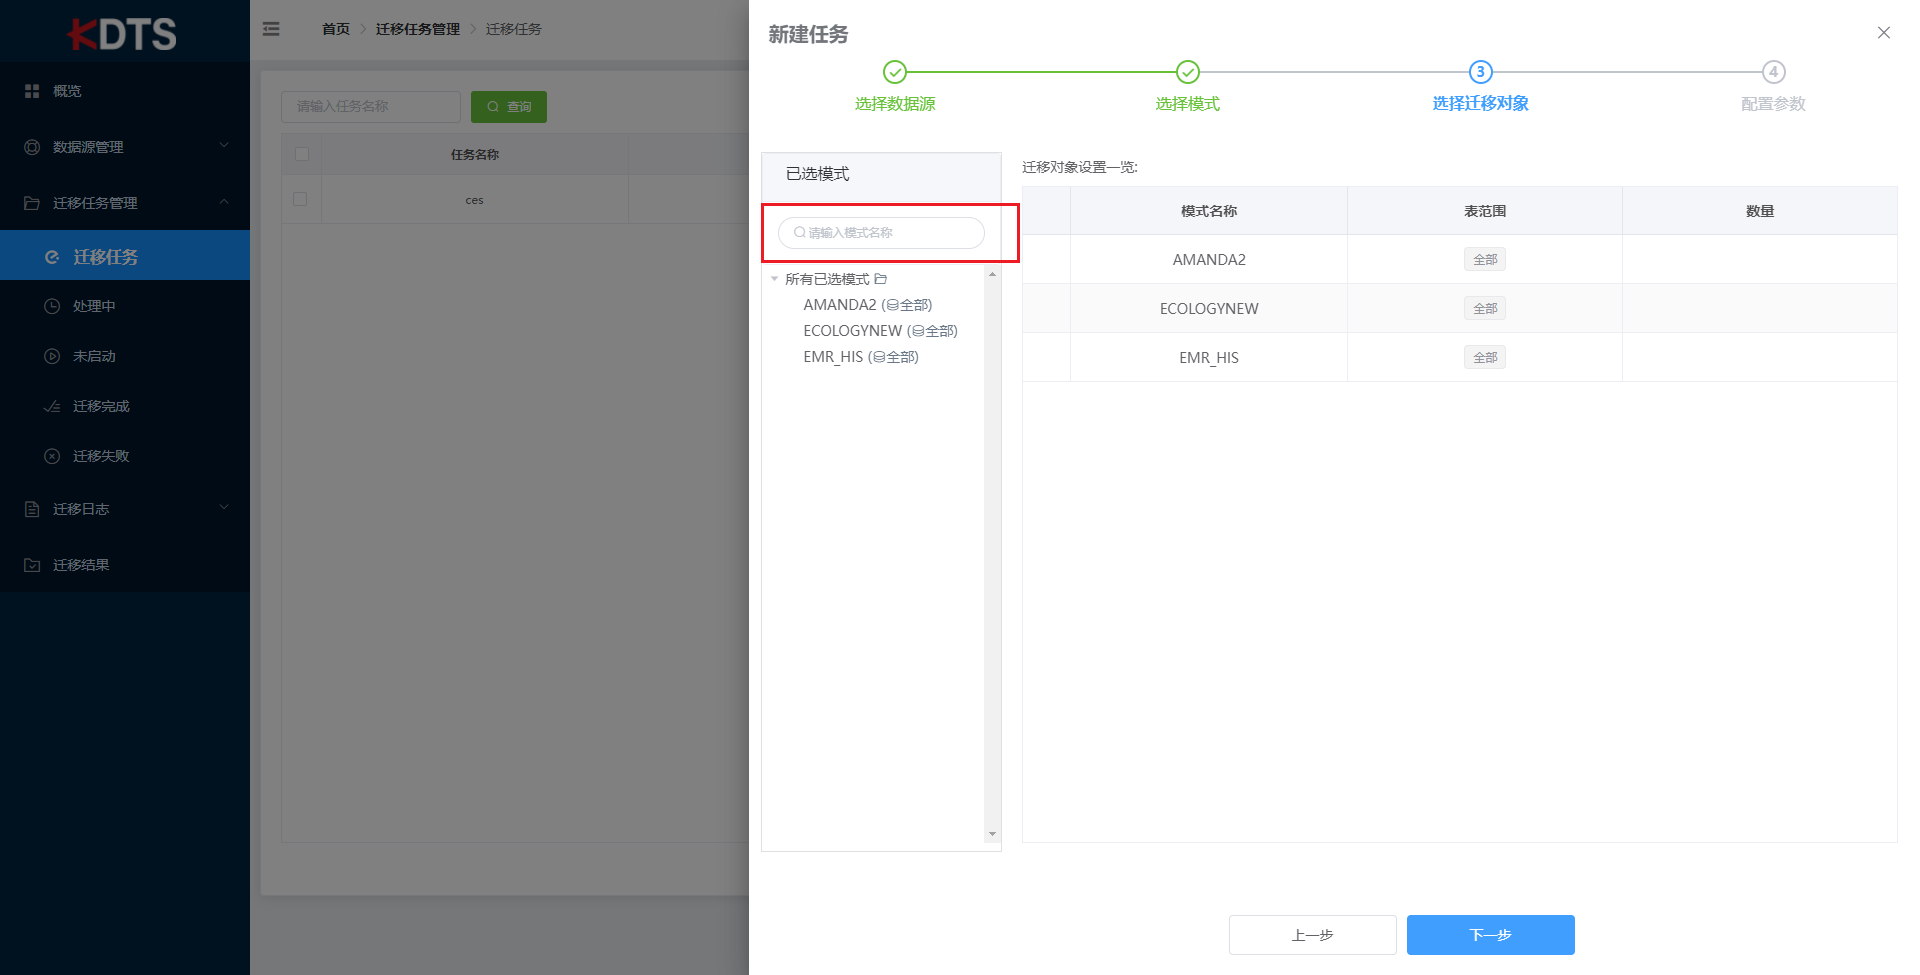Collapse 迁移任务管理 sidebar menu

point(125,203)
